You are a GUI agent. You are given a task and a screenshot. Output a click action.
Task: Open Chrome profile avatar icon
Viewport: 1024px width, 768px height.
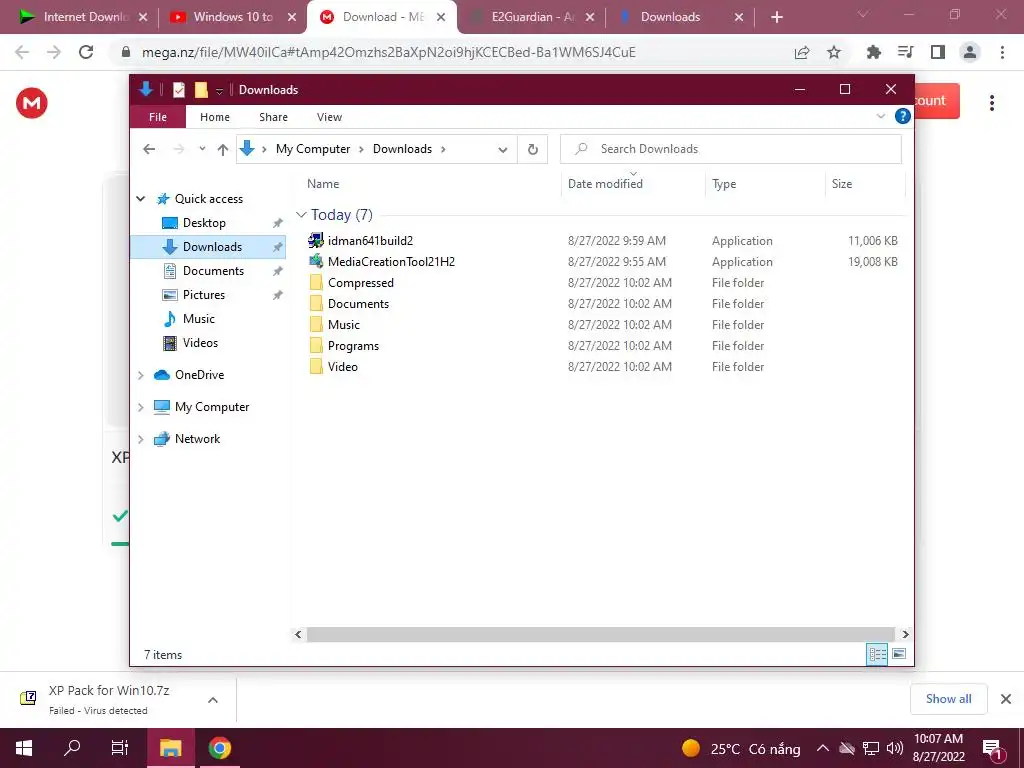tap(970, 52)
